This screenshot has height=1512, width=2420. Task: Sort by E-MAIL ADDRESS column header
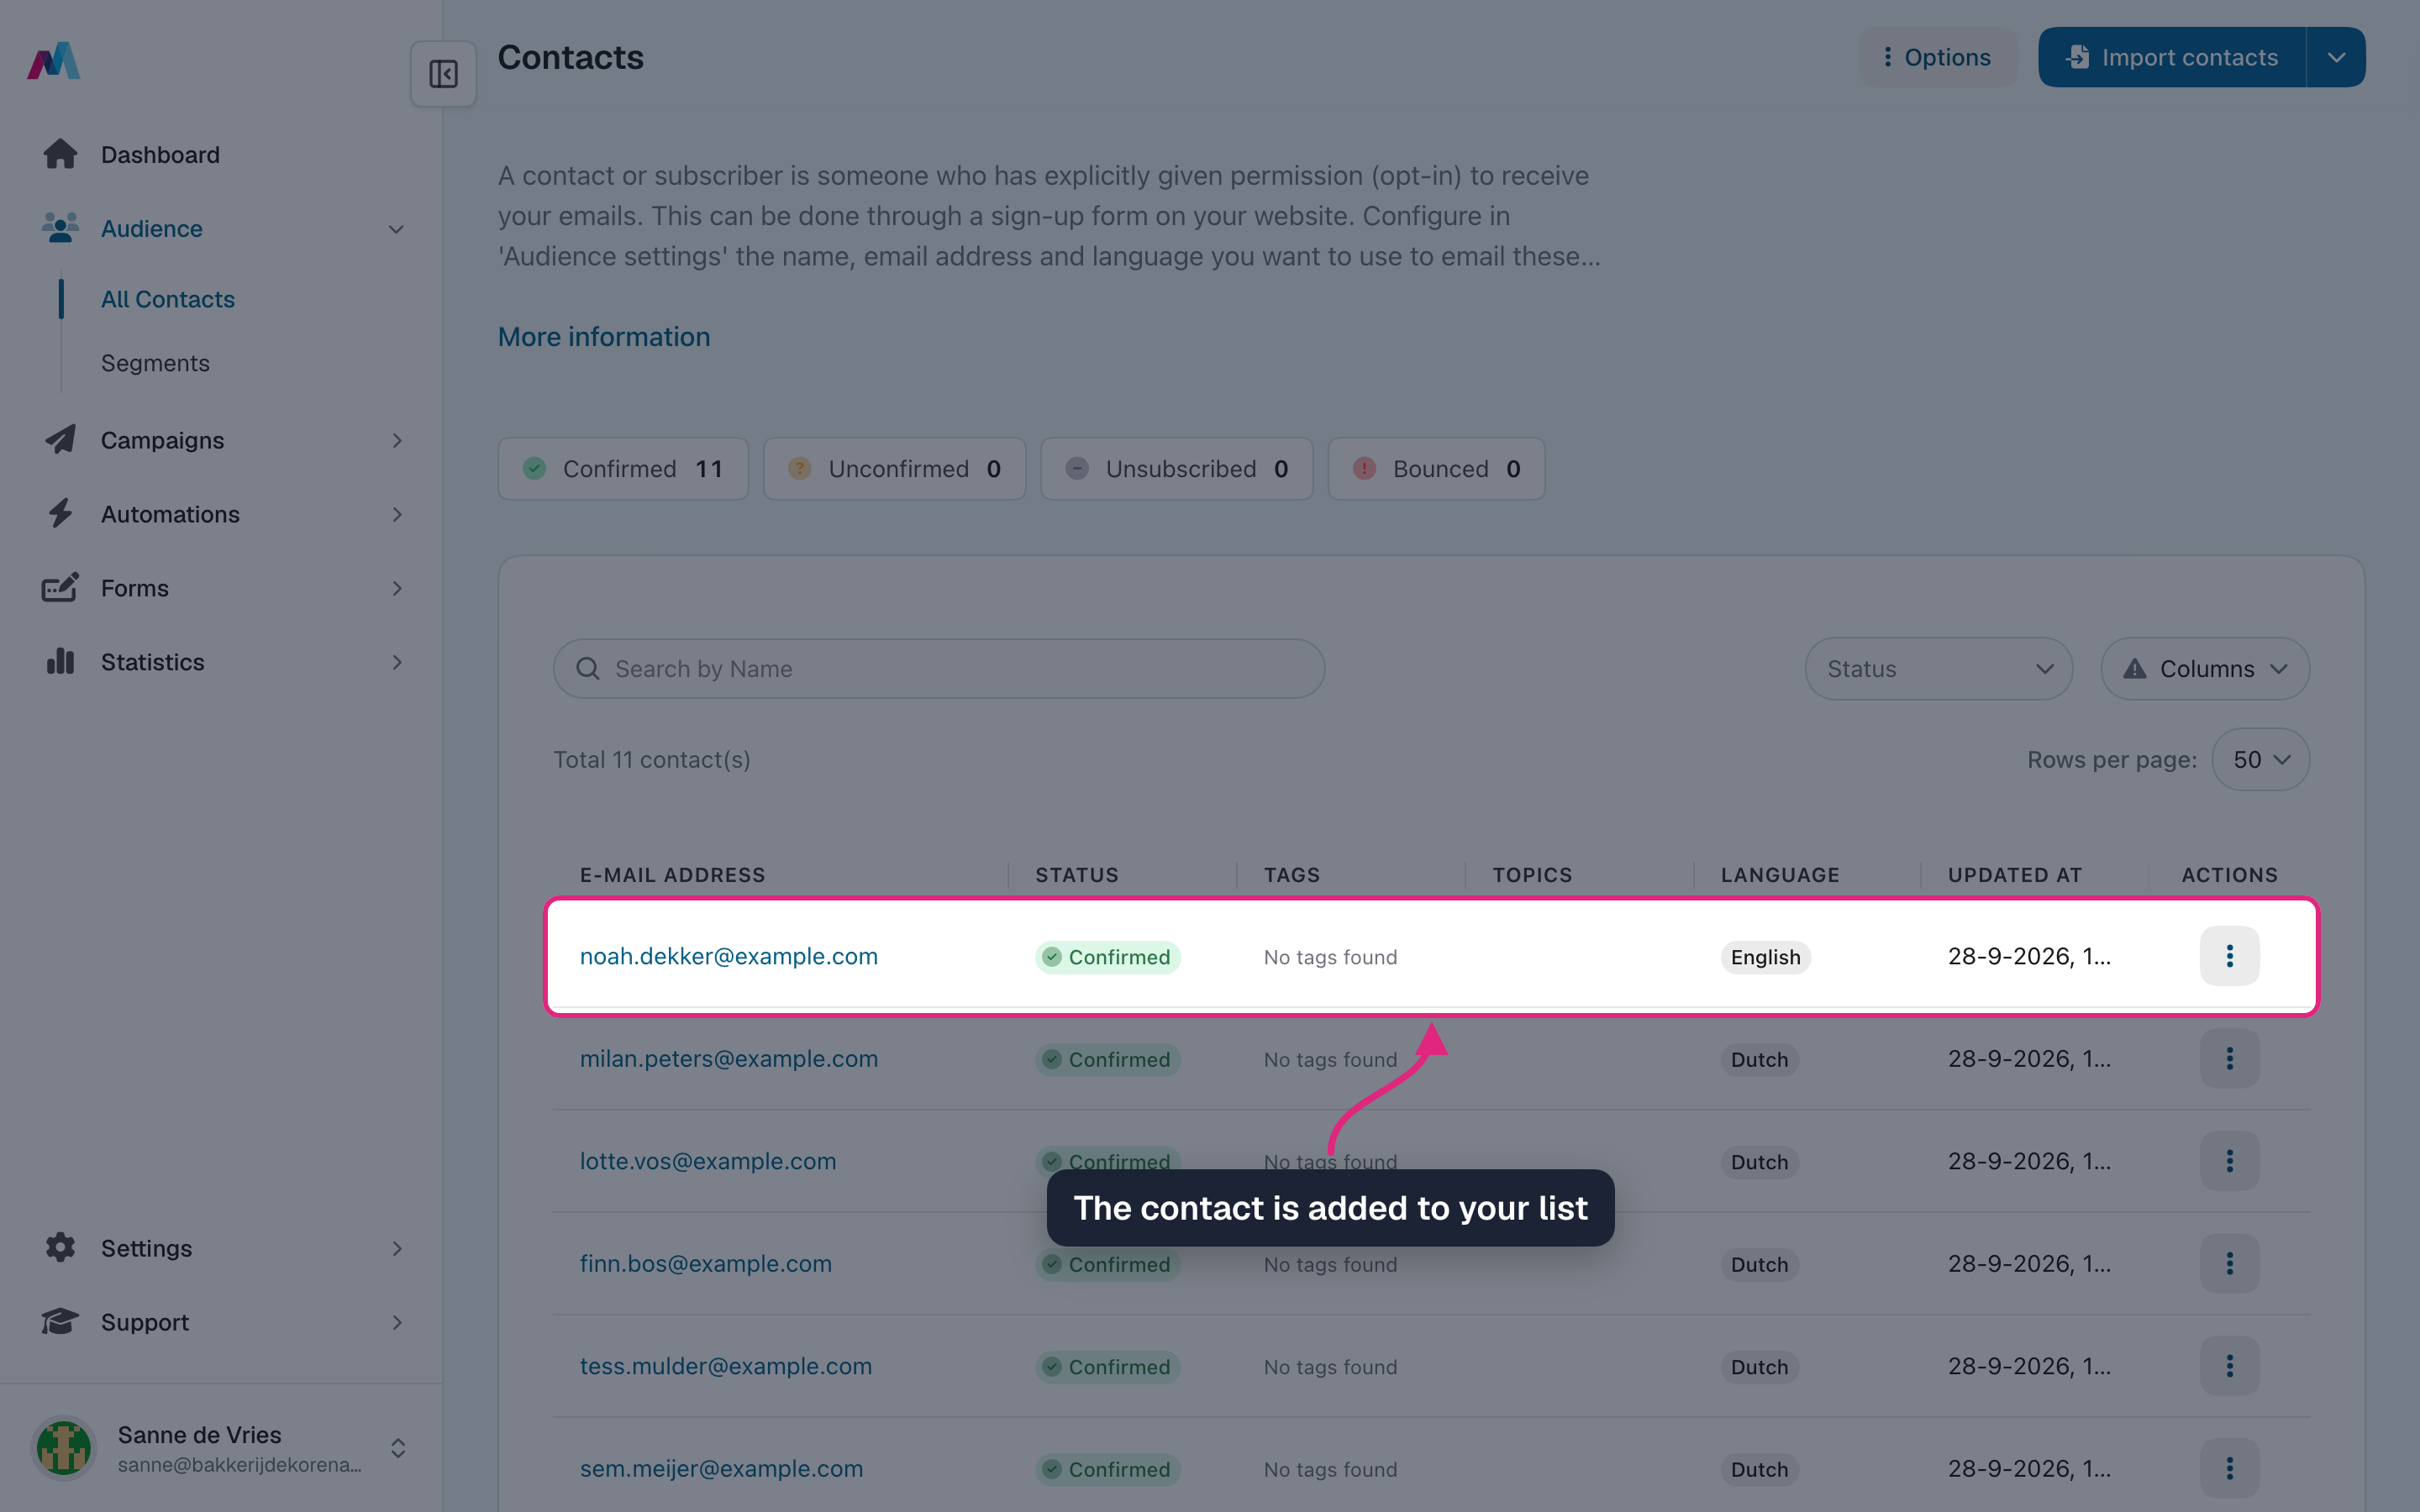coord(672,875)
